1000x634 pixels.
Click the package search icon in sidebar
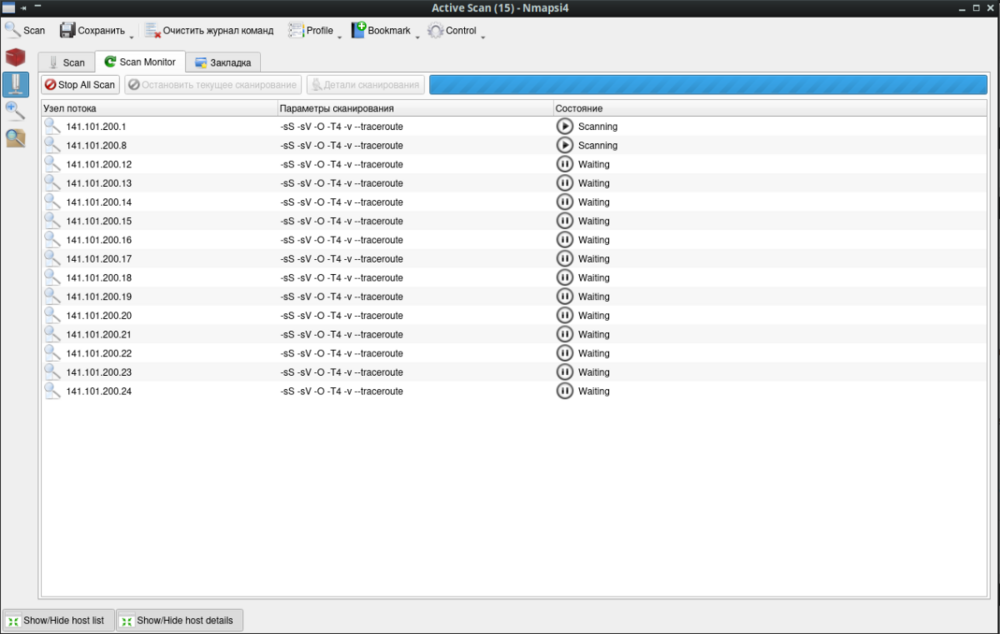click(x=15, y=138)
